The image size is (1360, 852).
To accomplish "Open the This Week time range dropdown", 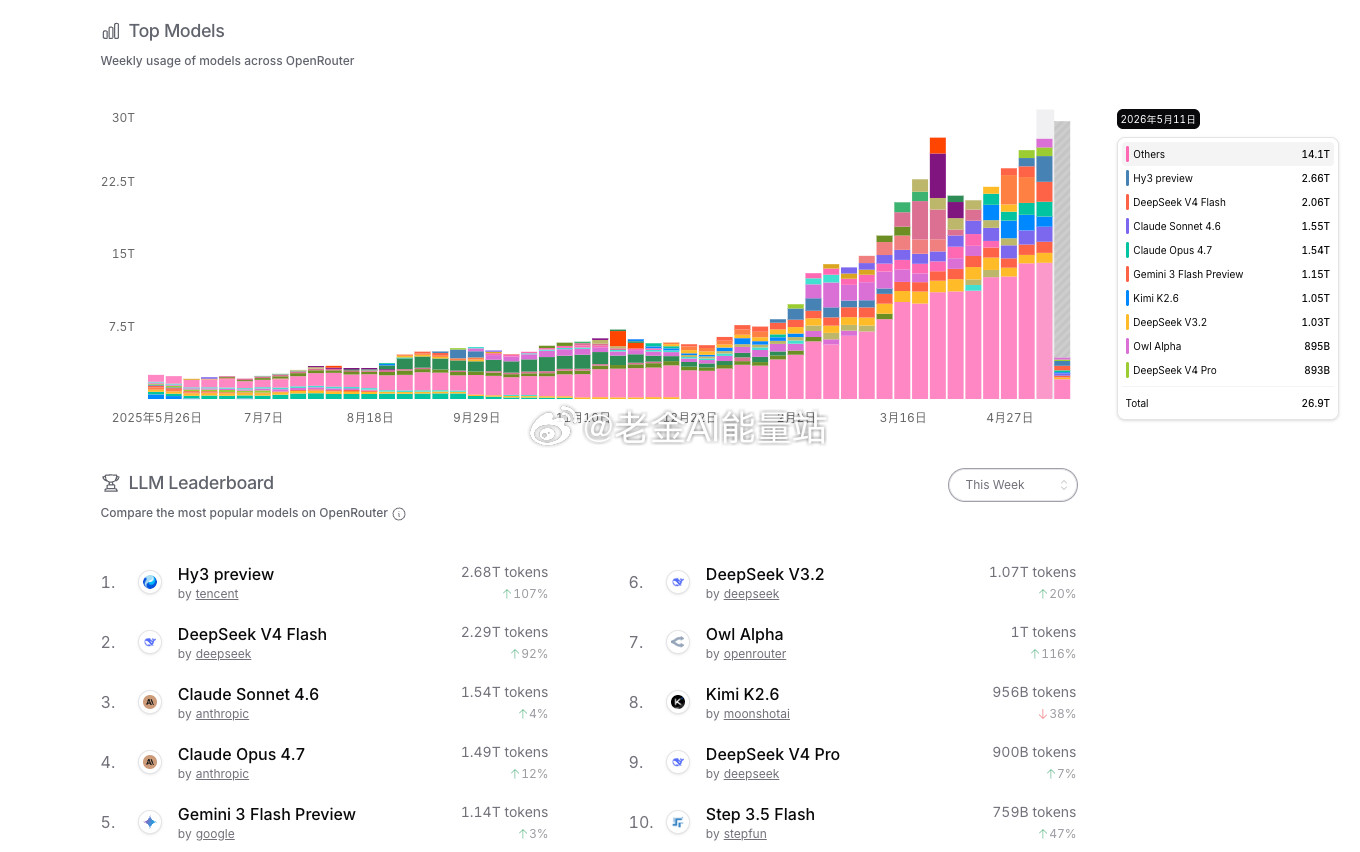I will point(1013,485).
